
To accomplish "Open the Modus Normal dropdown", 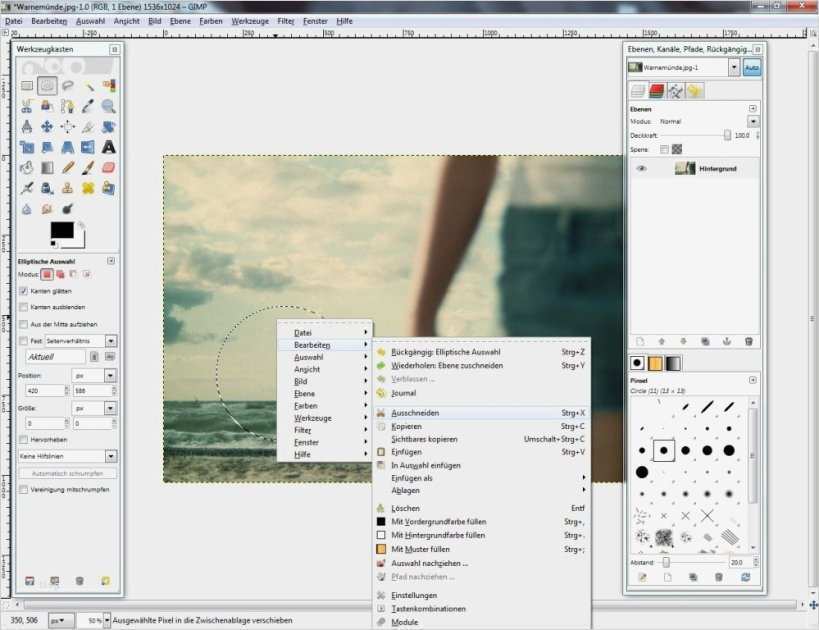I will [x=753, y=121].
